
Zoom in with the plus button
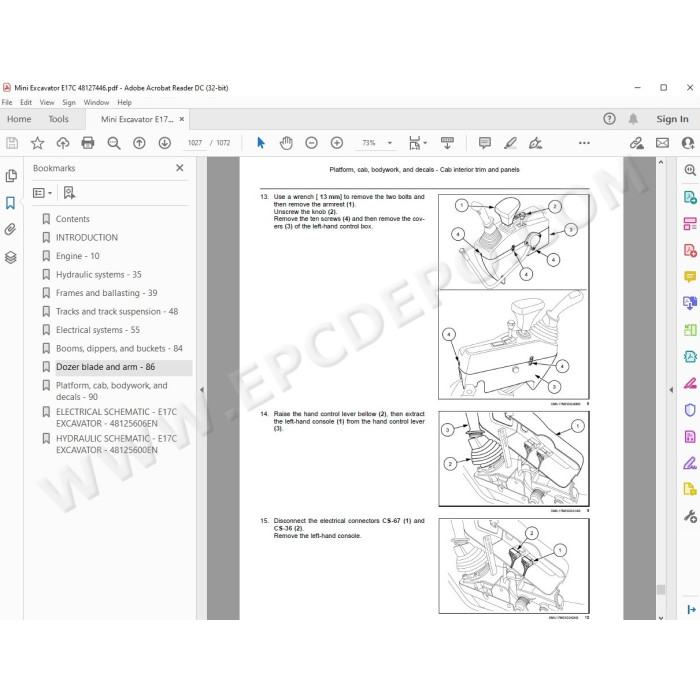(337, 143)
